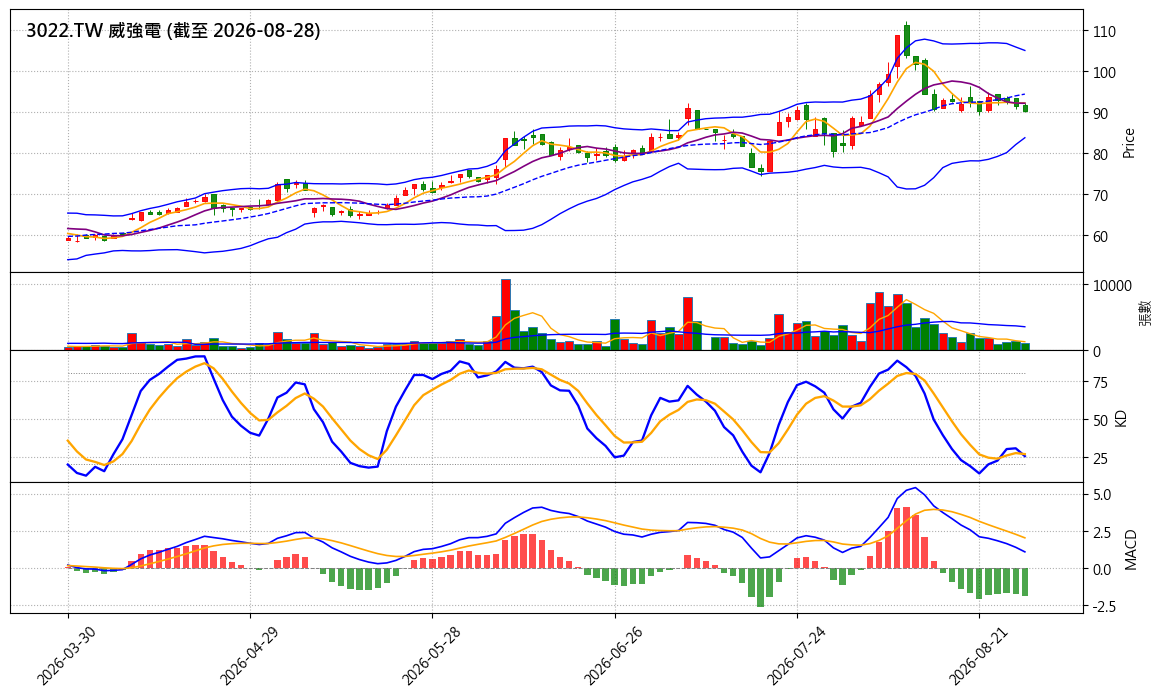Click the KD axis label

[x=1121, y=418]
